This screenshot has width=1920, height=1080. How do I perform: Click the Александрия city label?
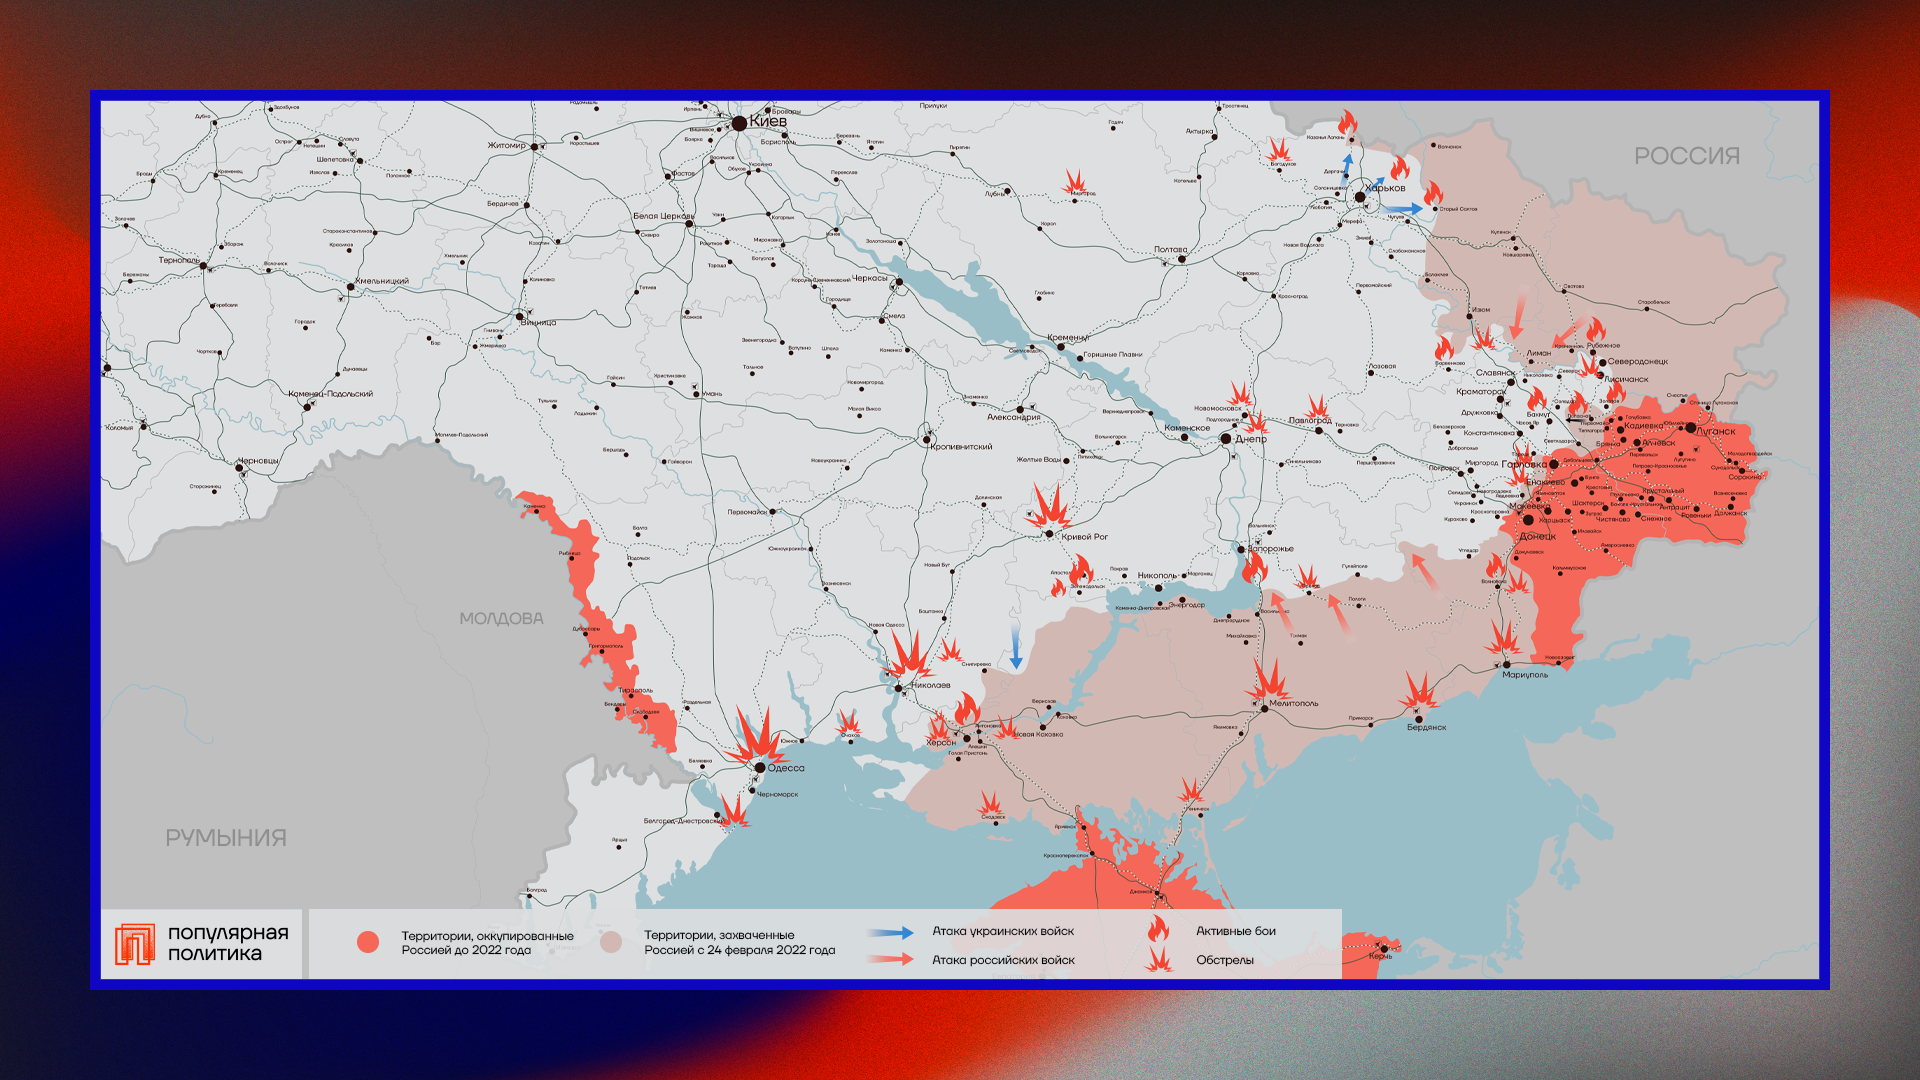[1014, 418]
